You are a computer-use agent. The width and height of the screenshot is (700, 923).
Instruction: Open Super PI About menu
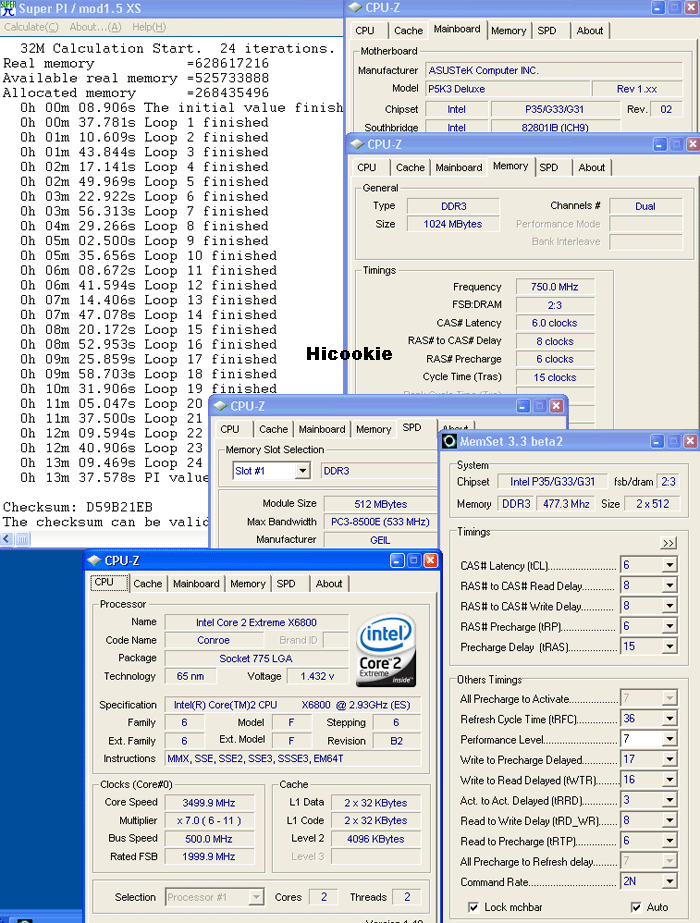95,27
